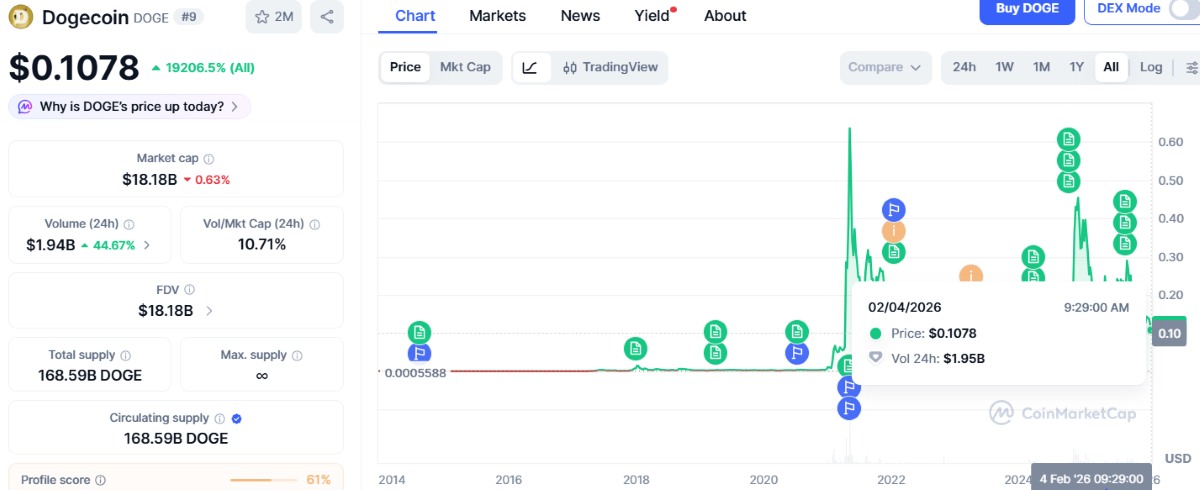Click the FDV info icon

point(189,291)
